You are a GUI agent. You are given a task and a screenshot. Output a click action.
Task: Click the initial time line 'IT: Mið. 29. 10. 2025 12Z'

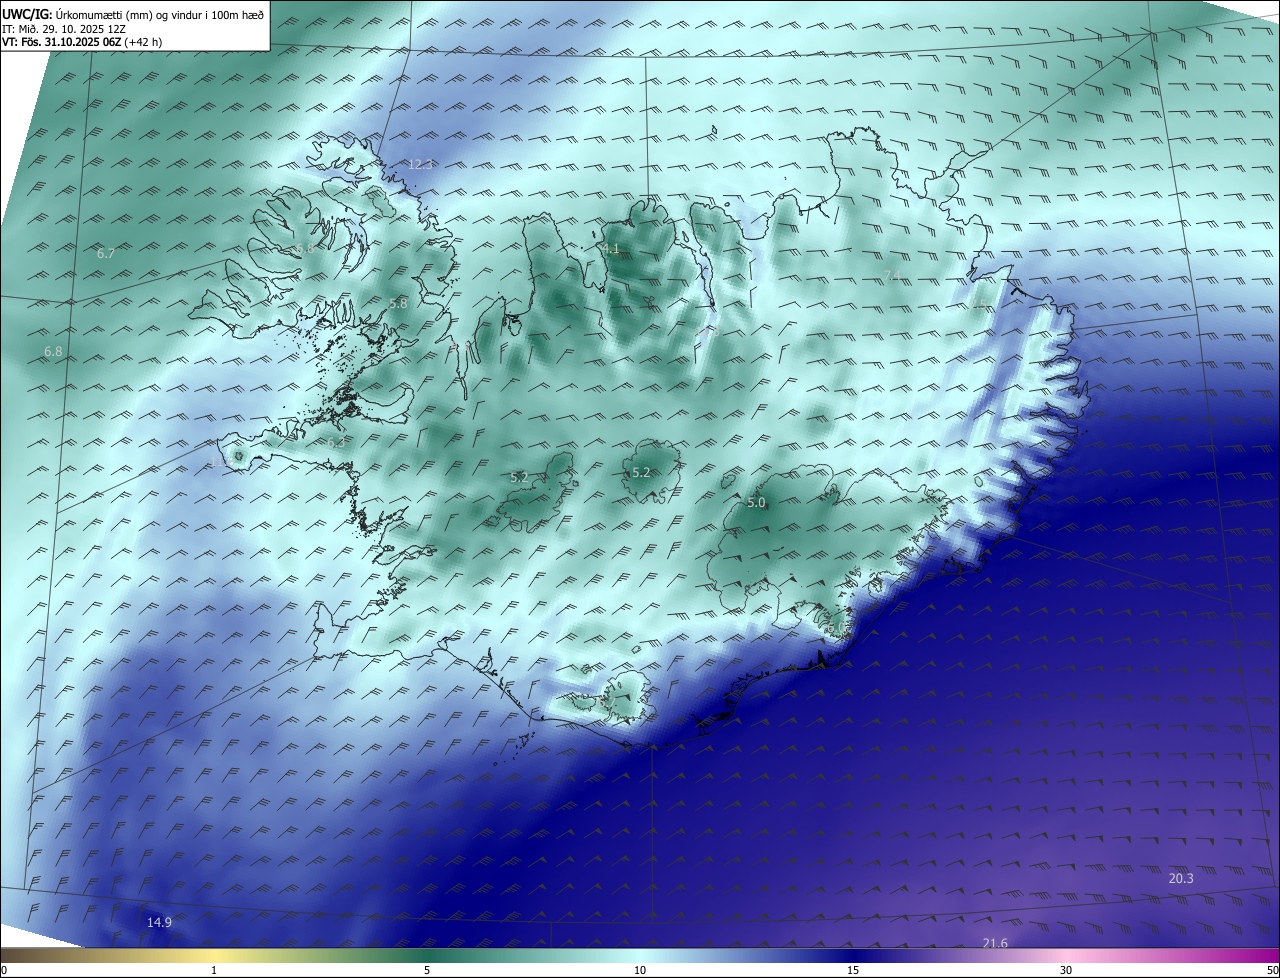pyautogui.click(x=65, y=28)
